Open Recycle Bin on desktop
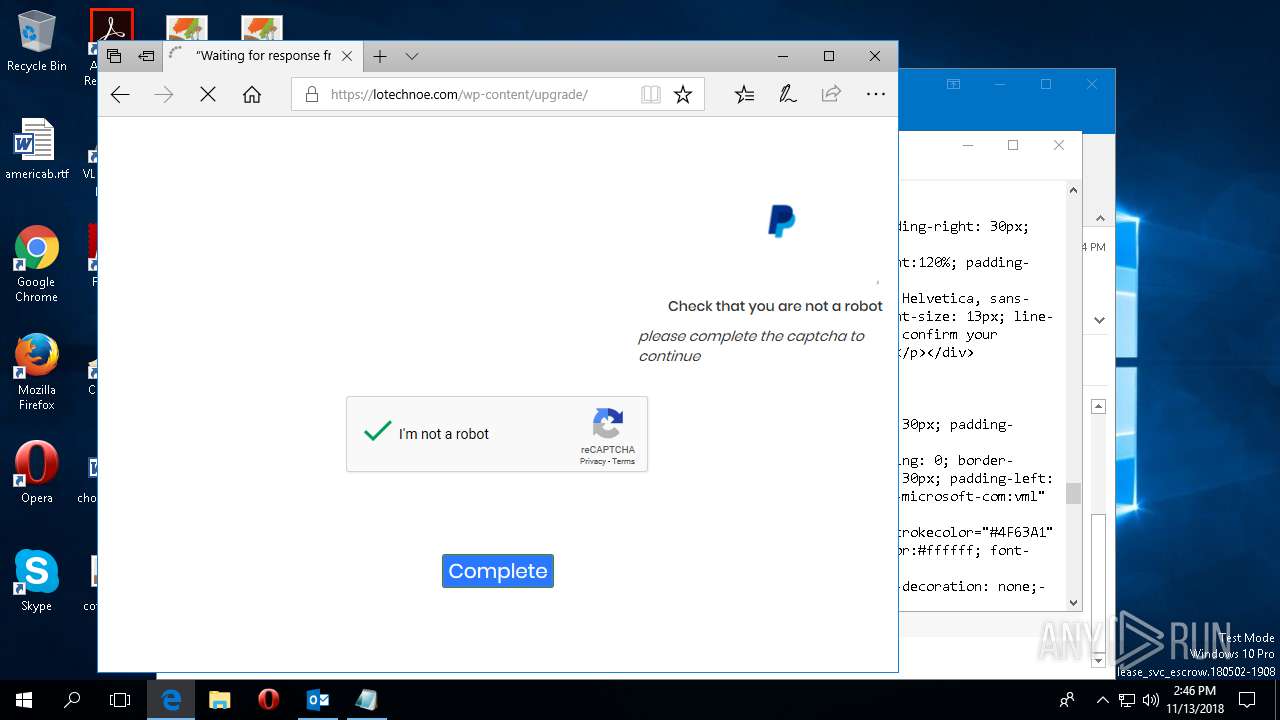The height and width of the screenshot is (720, 1280). pyautogui.click(x=37, y=41)
